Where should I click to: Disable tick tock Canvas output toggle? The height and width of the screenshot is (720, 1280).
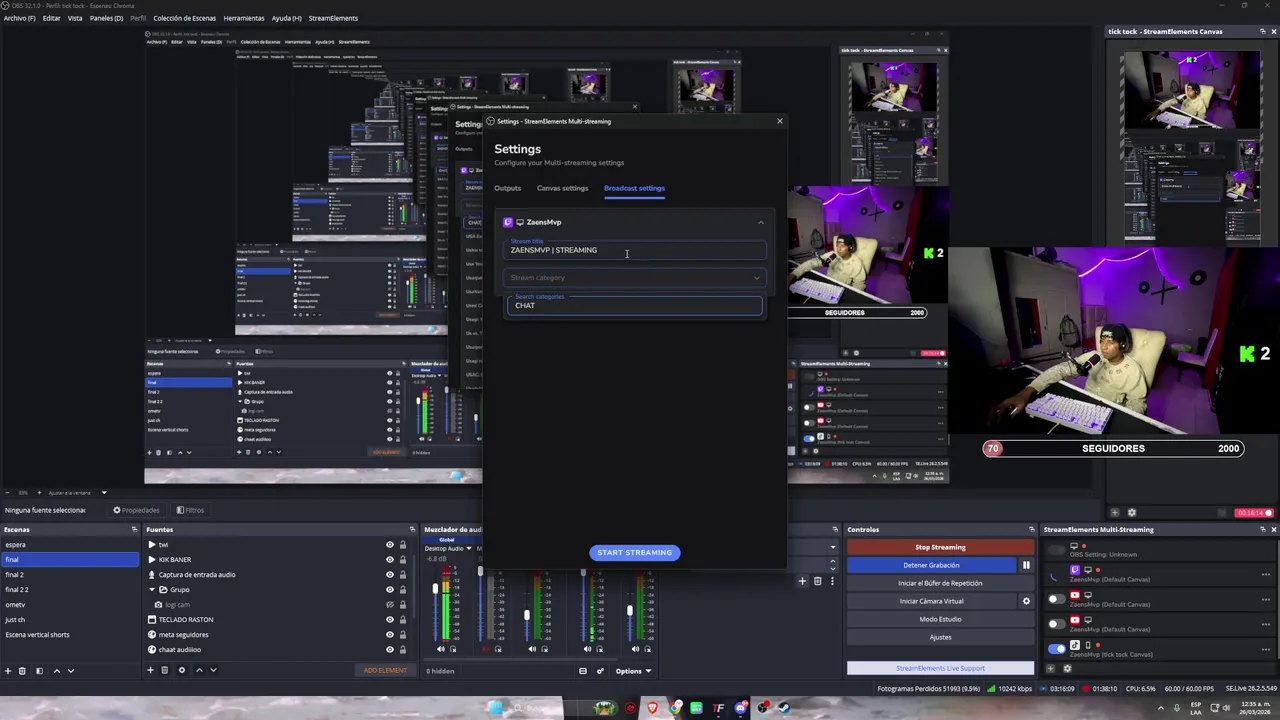point(1056,648)
